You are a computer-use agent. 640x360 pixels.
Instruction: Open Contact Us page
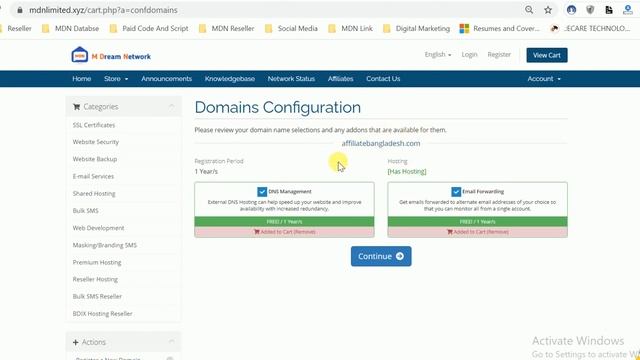point(383,79)
